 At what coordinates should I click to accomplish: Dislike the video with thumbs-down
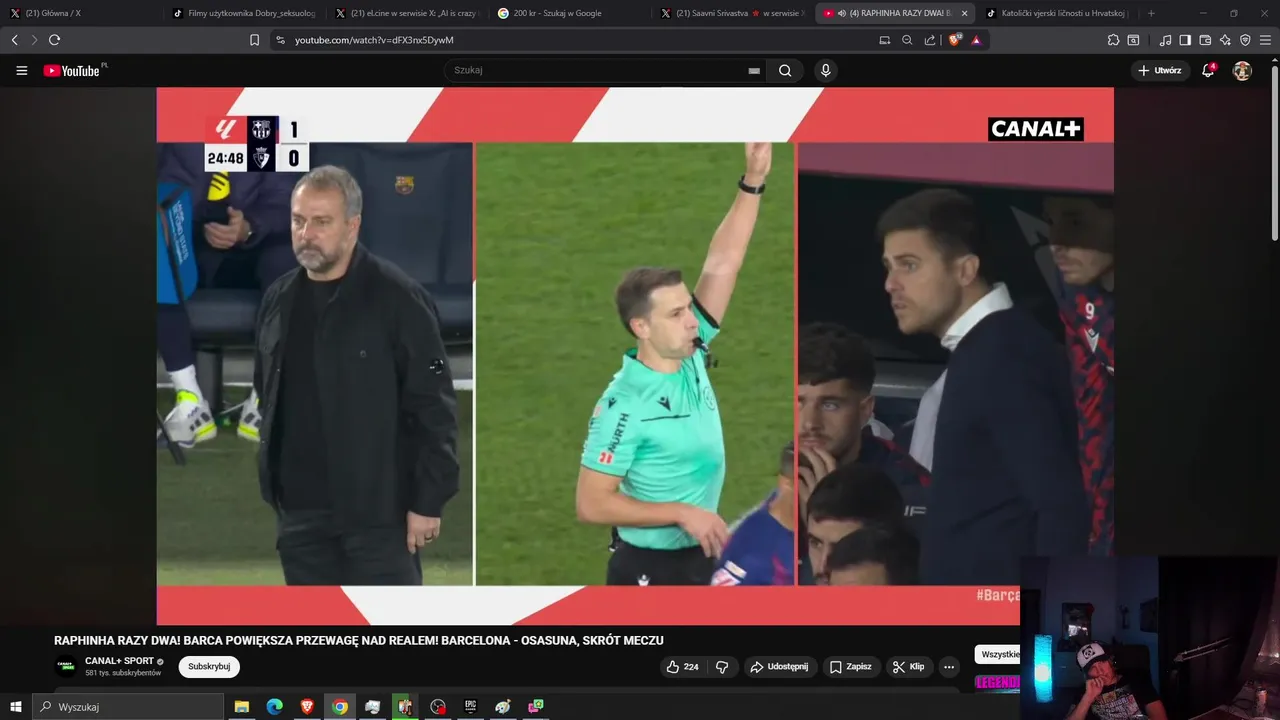pyautogui.click(x=722, y=667)
